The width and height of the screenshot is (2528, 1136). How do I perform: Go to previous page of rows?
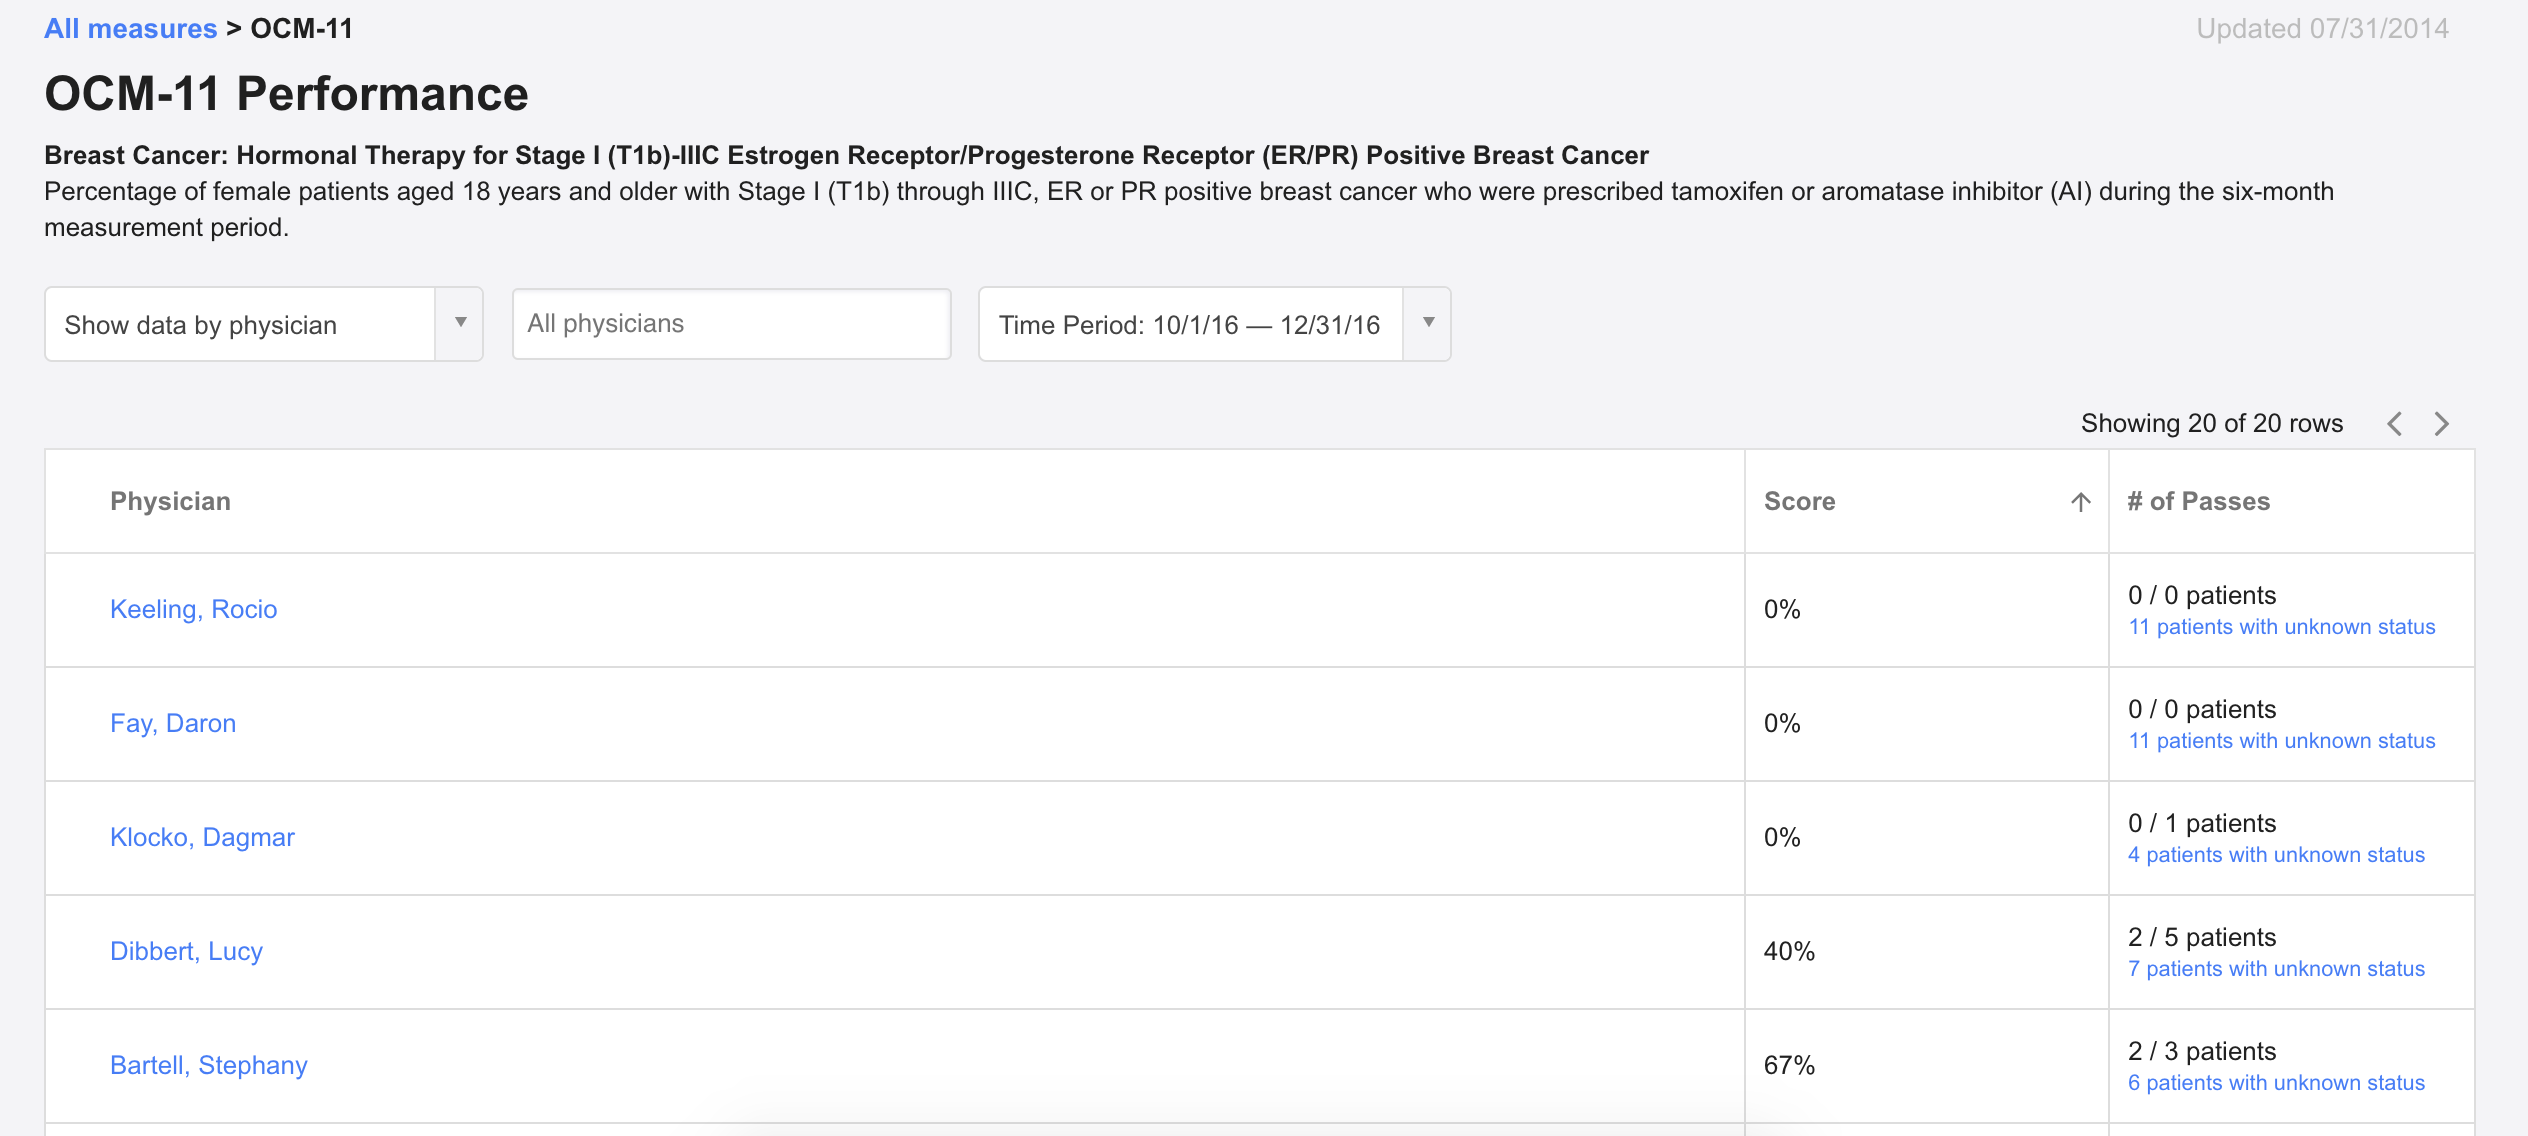(x=2394, y=424)
